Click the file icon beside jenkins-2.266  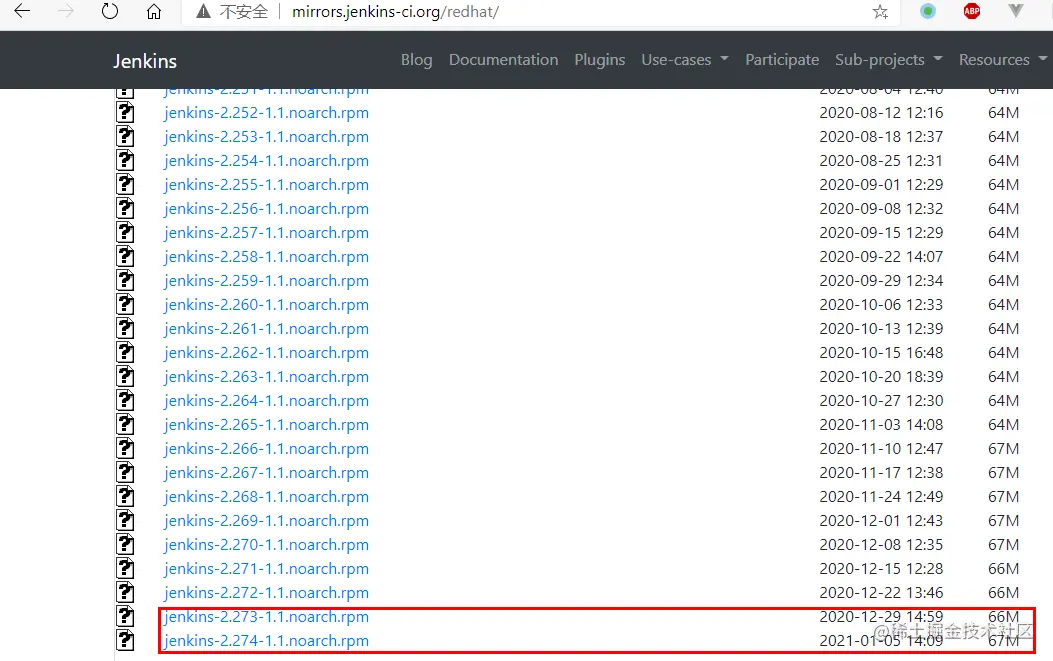click(x=125, y=449)
